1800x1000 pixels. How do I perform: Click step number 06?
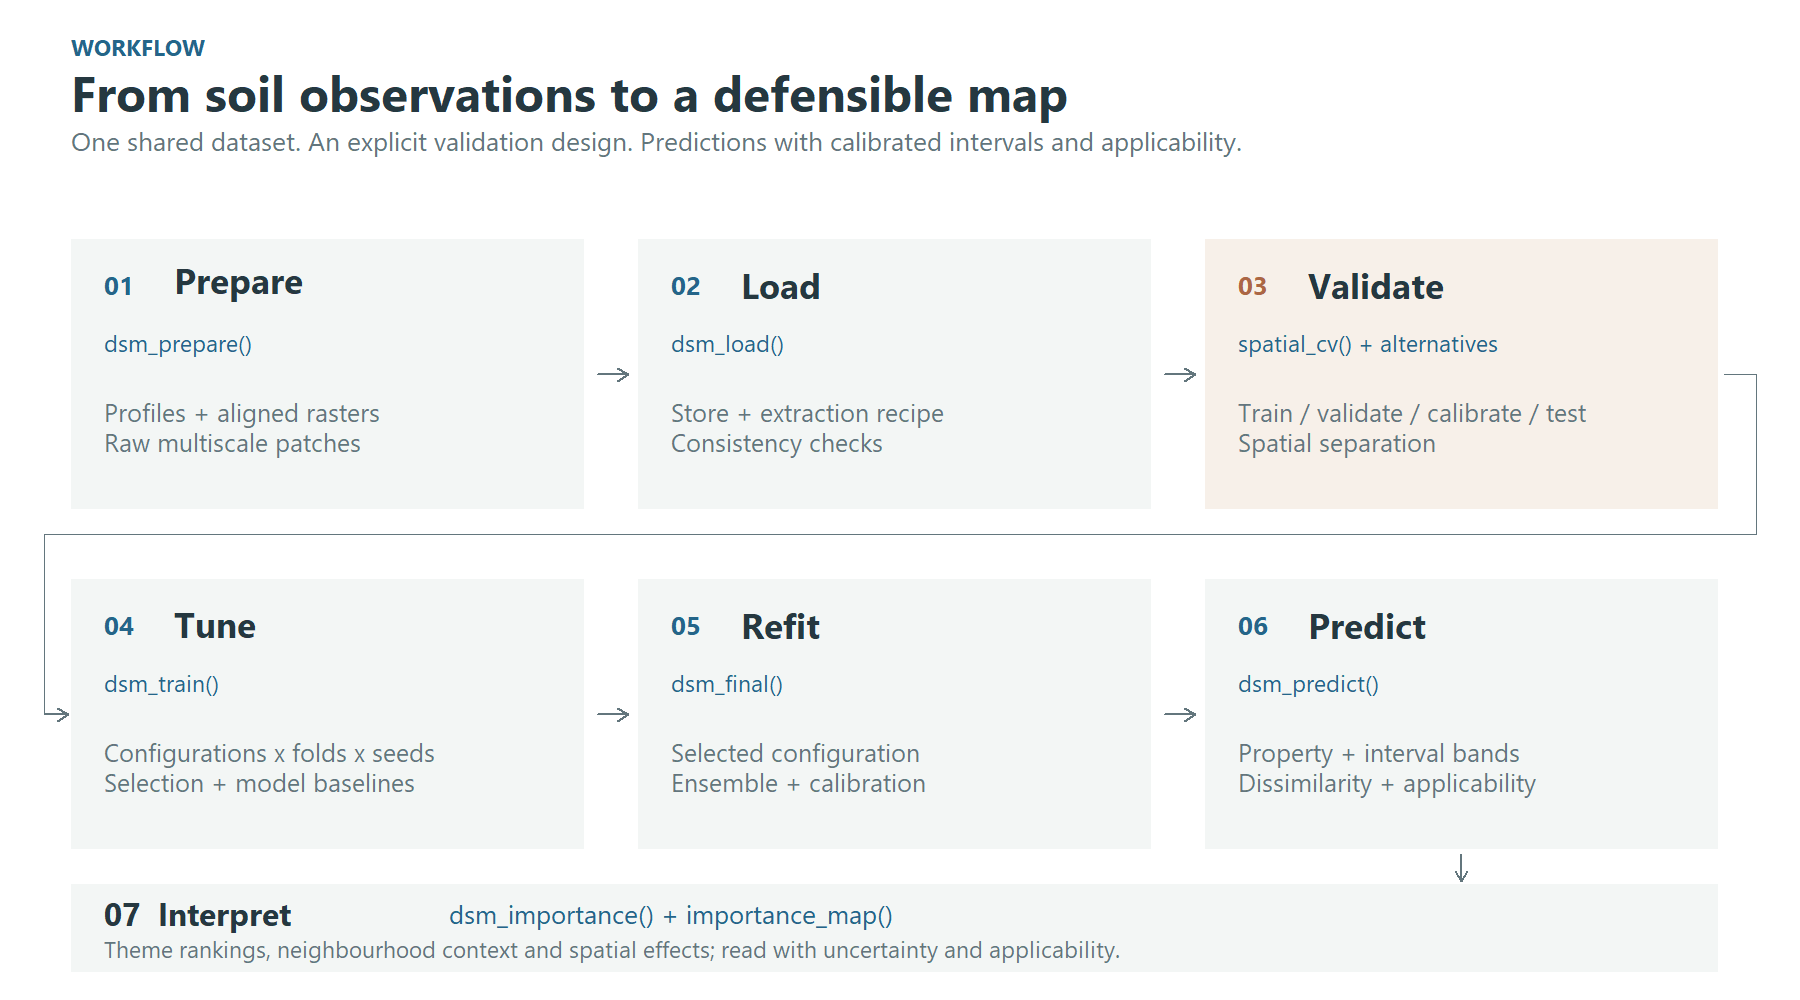pos(1253,627)
